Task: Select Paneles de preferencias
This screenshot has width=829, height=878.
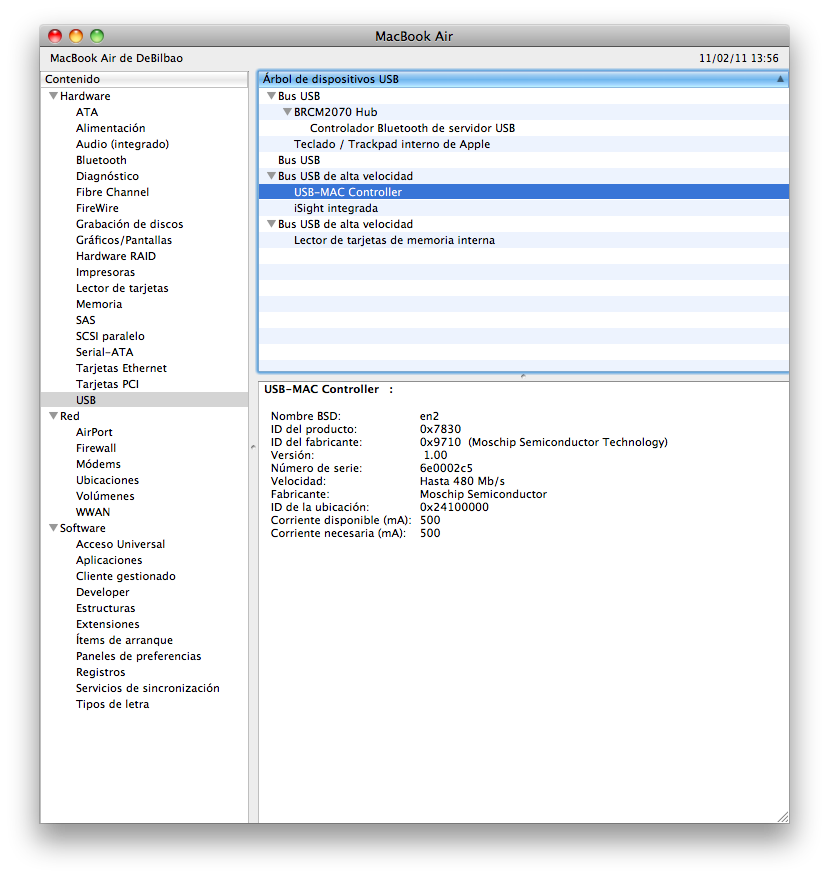Action: click(x=139, y=656)
